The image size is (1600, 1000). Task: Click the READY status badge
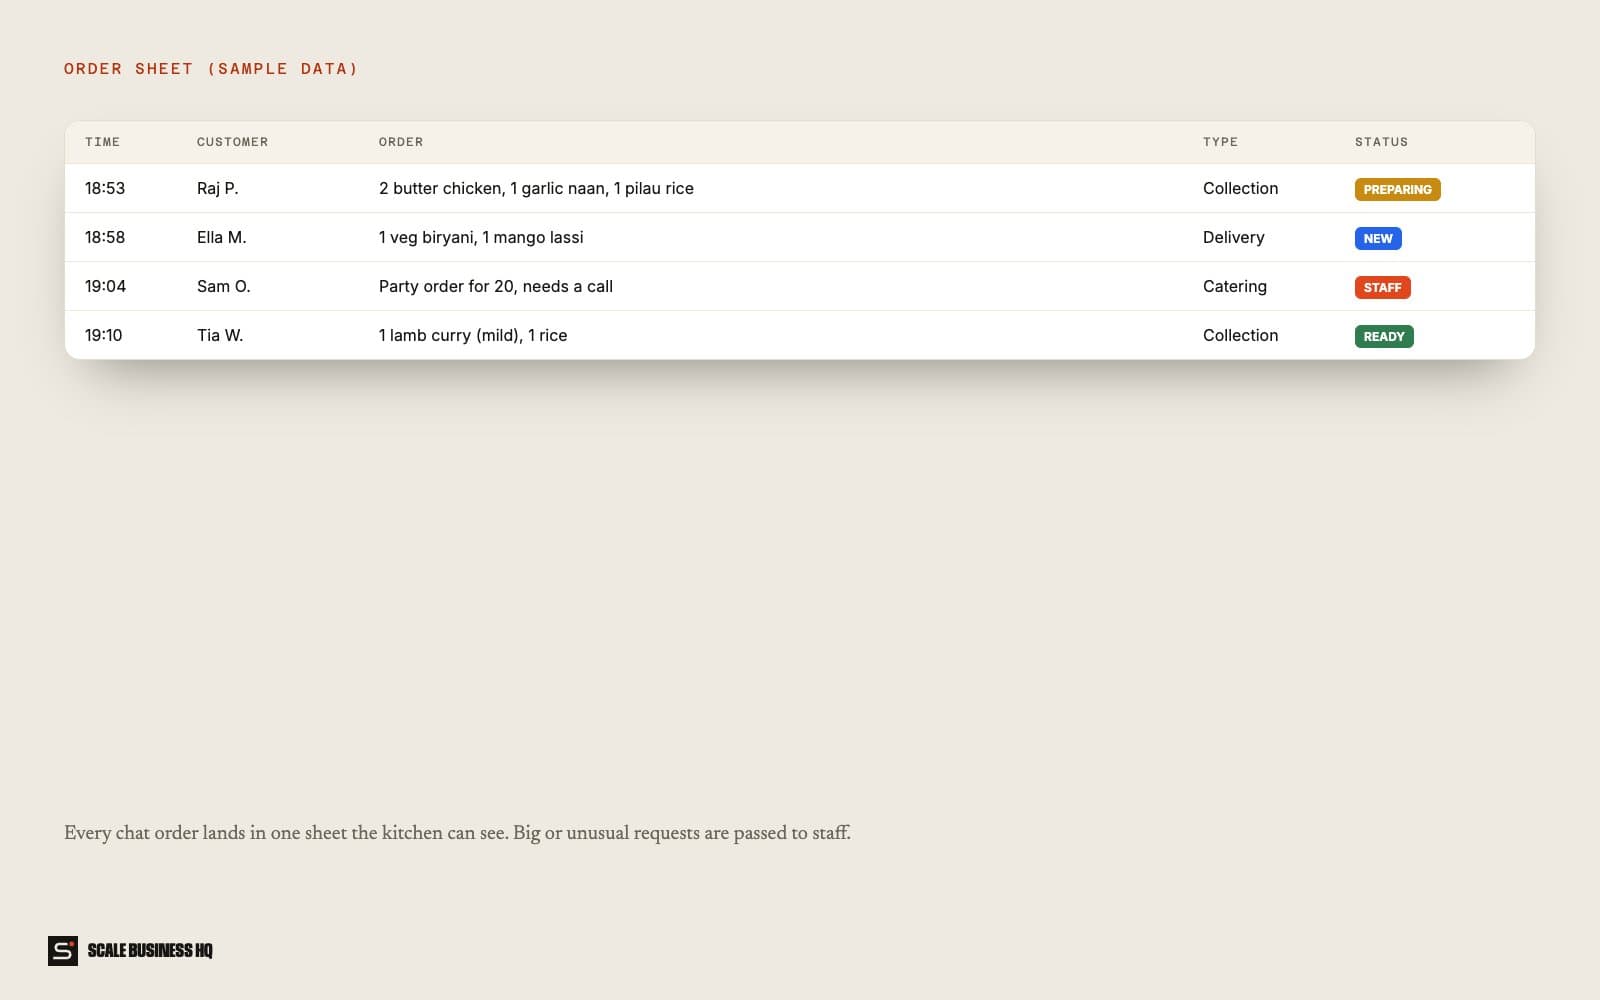click(x=1384, y=336)
